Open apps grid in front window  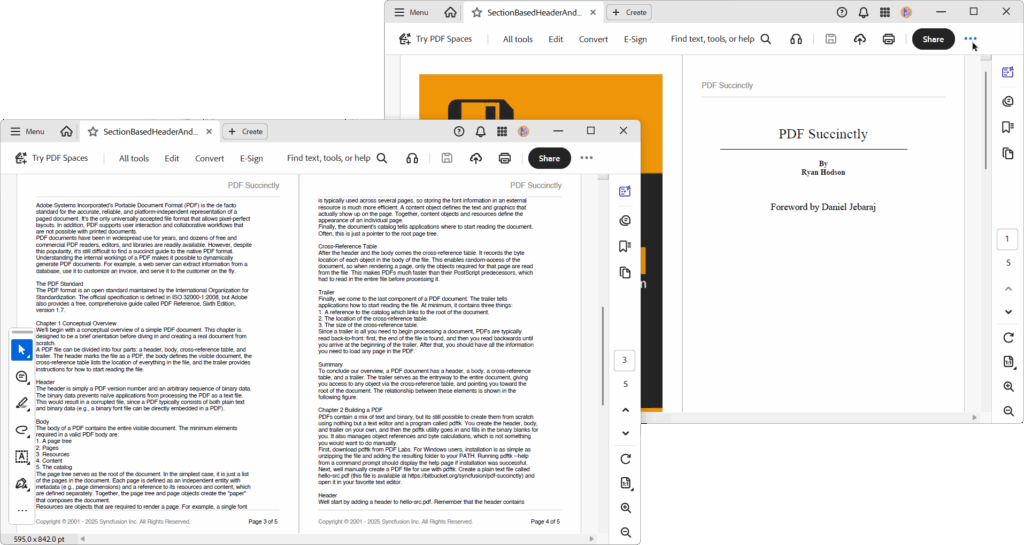(x=502, y=131)
